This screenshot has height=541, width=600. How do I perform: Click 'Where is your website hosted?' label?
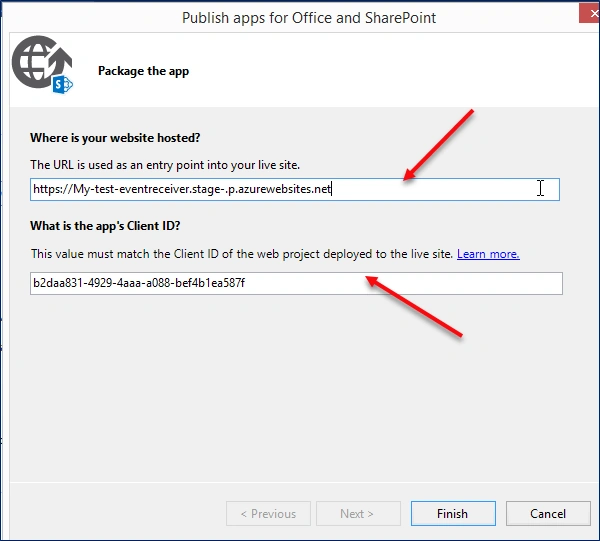tap(115, 138)
